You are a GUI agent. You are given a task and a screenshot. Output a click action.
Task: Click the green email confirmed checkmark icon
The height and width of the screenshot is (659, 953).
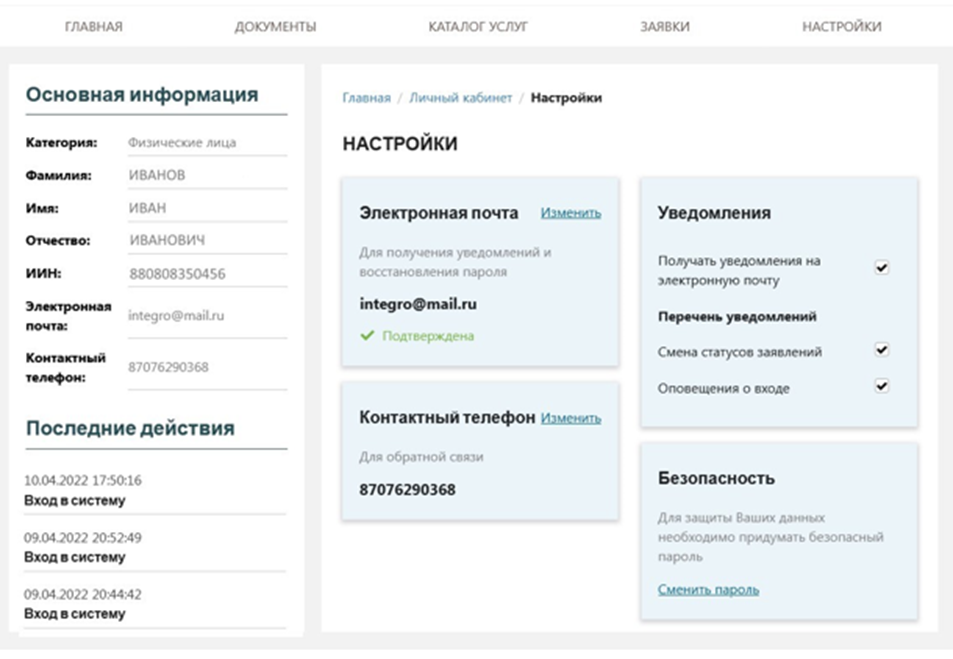[x=367, y=337]
